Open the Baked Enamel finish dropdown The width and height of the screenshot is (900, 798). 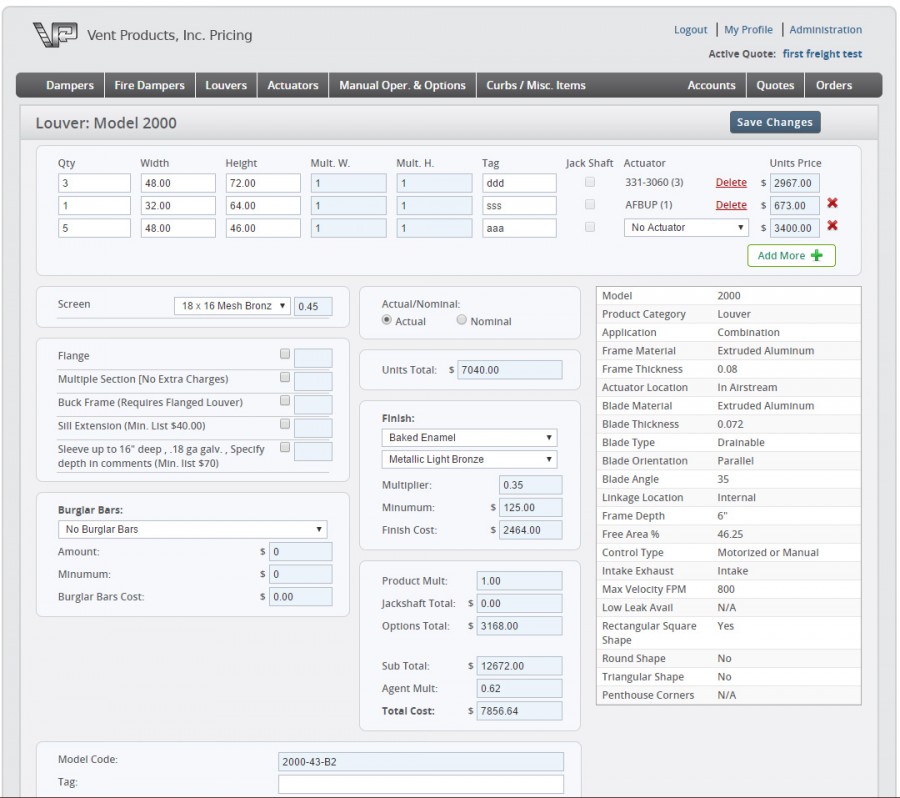[x=469, y=438]
